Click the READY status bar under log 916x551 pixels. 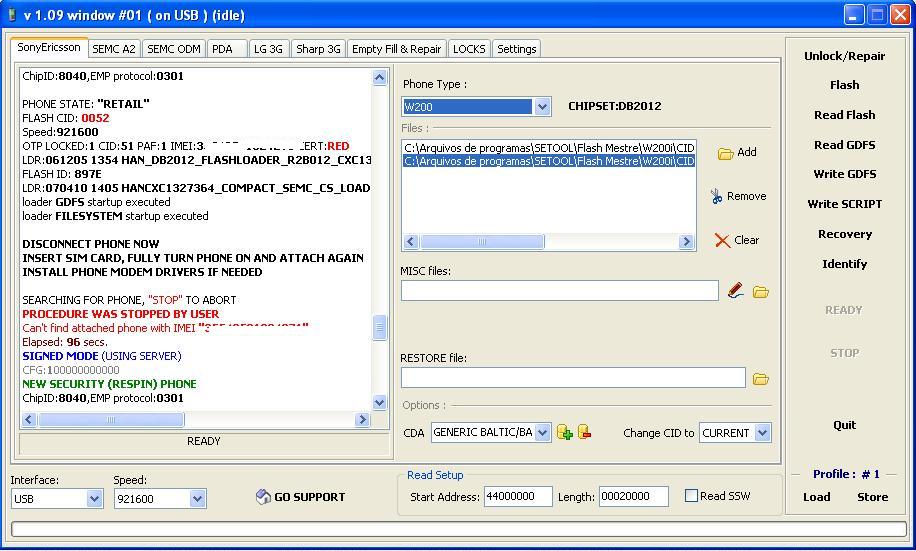(203, 442)
